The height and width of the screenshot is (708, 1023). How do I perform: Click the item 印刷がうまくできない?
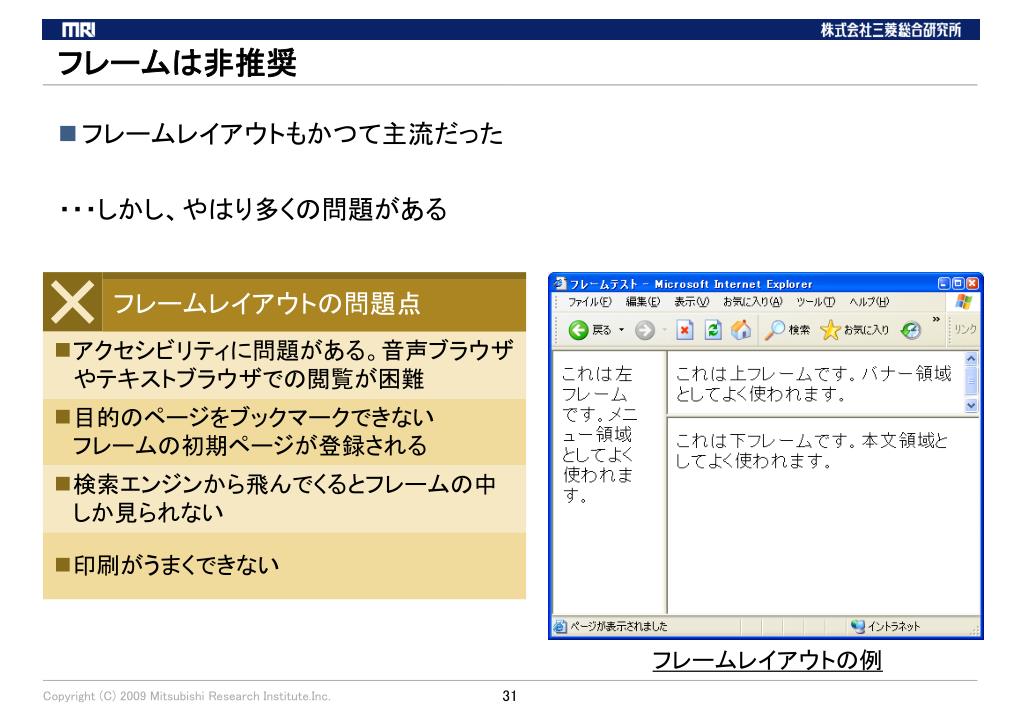click(x=175, y=565)
